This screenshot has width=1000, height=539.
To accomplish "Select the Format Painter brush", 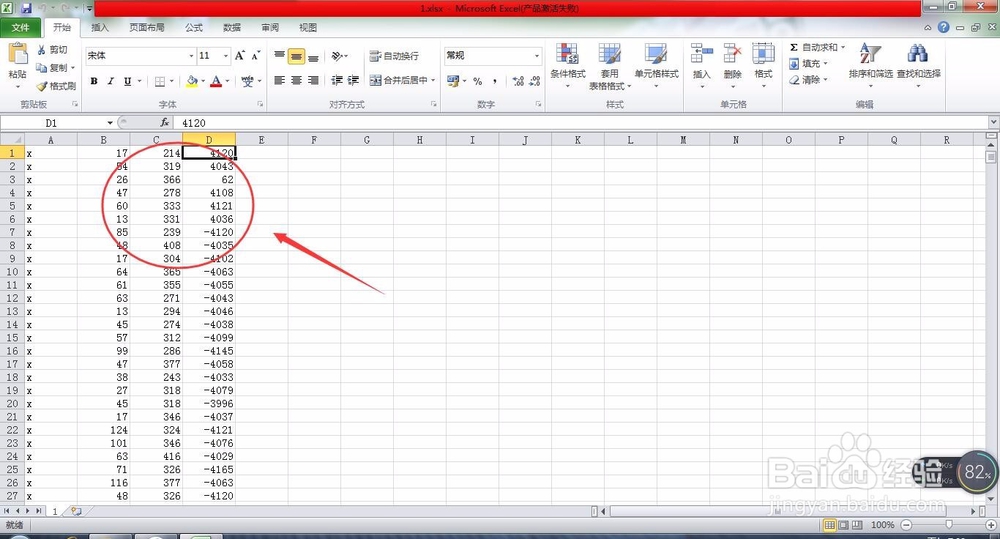I will 41,85.
